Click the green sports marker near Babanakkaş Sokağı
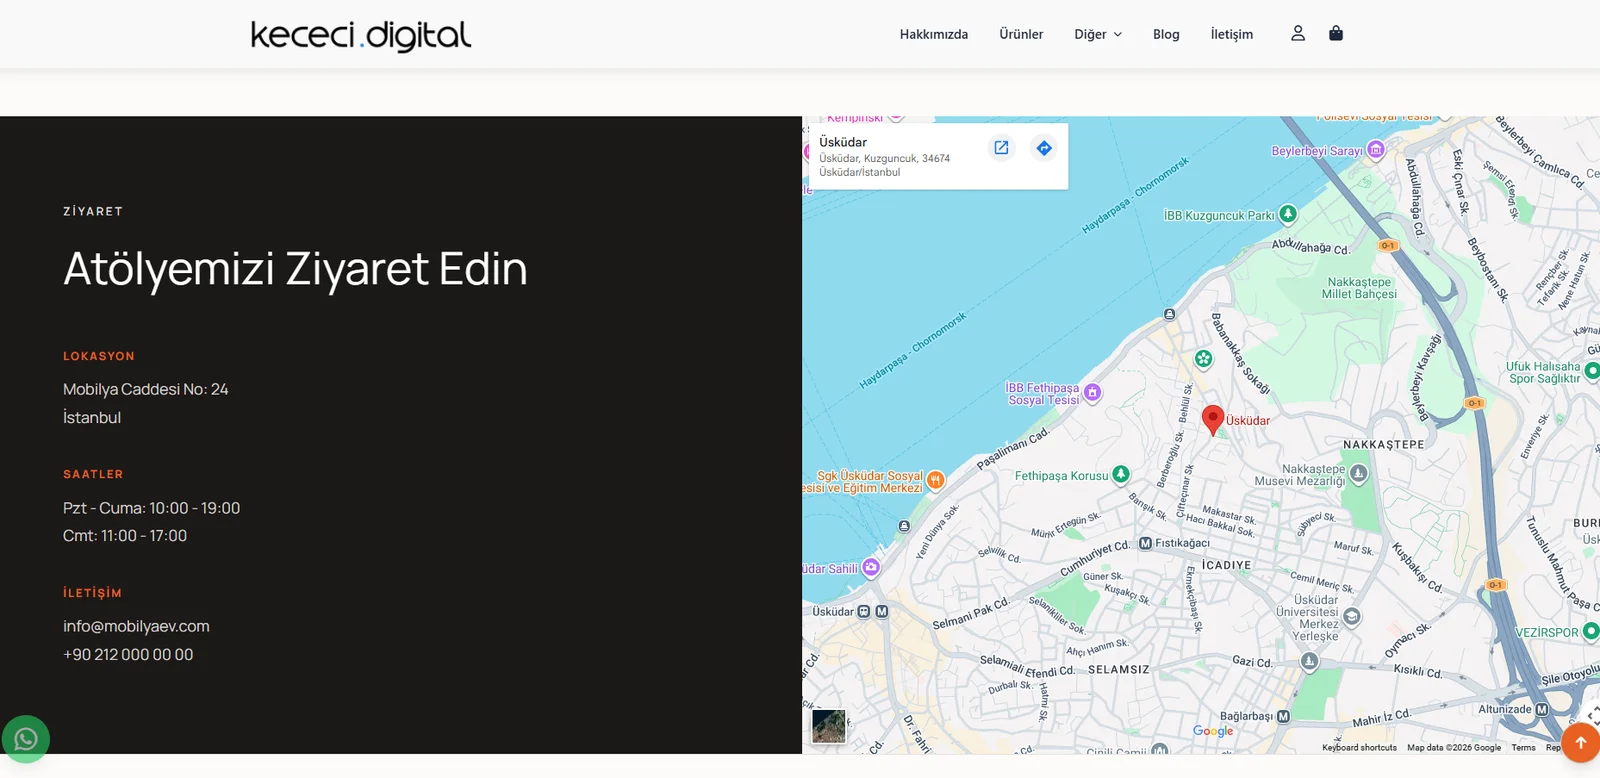Viewport: 1600px width, 778px height. [x=1204, y=358]
